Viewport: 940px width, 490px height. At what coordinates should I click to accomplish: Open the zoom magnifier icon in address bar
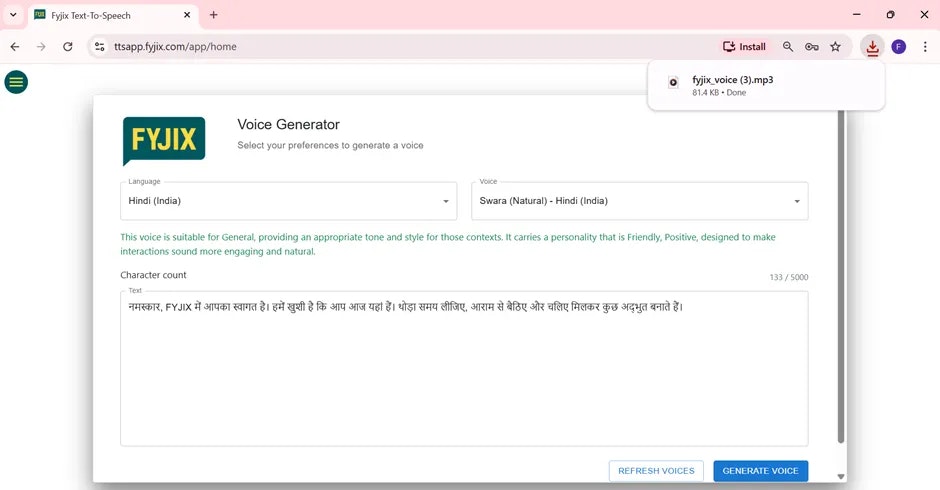pos(788,47)
